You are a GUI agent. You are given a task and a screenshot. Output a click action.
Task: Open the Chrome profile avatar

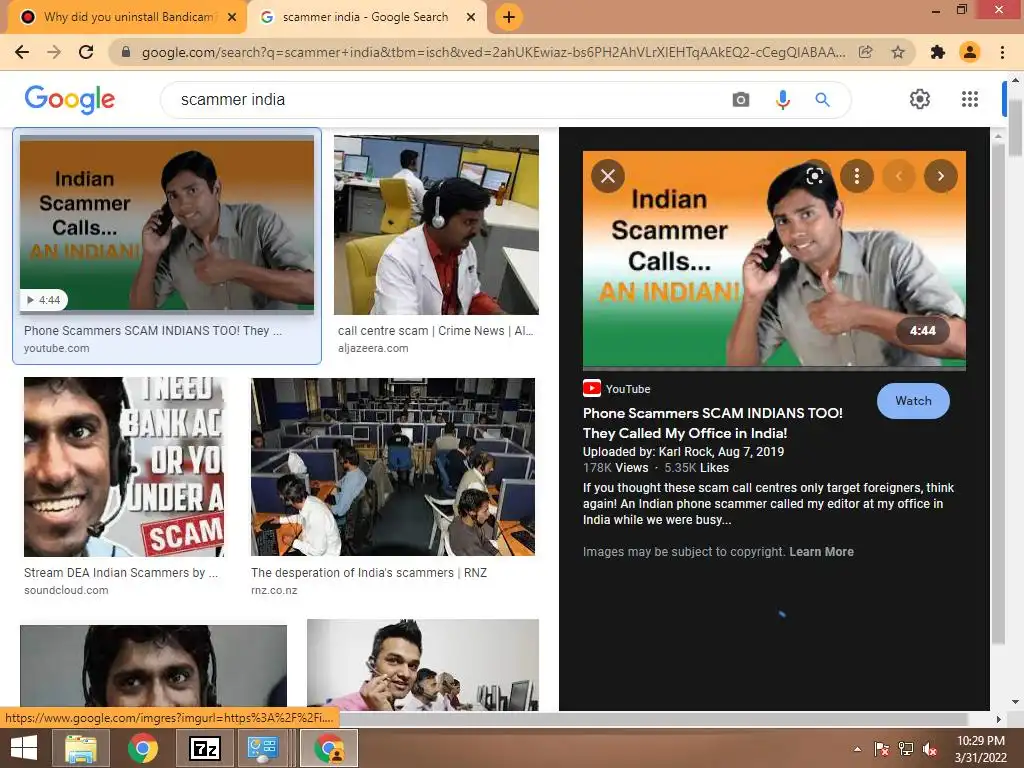(x=970, y=52)
